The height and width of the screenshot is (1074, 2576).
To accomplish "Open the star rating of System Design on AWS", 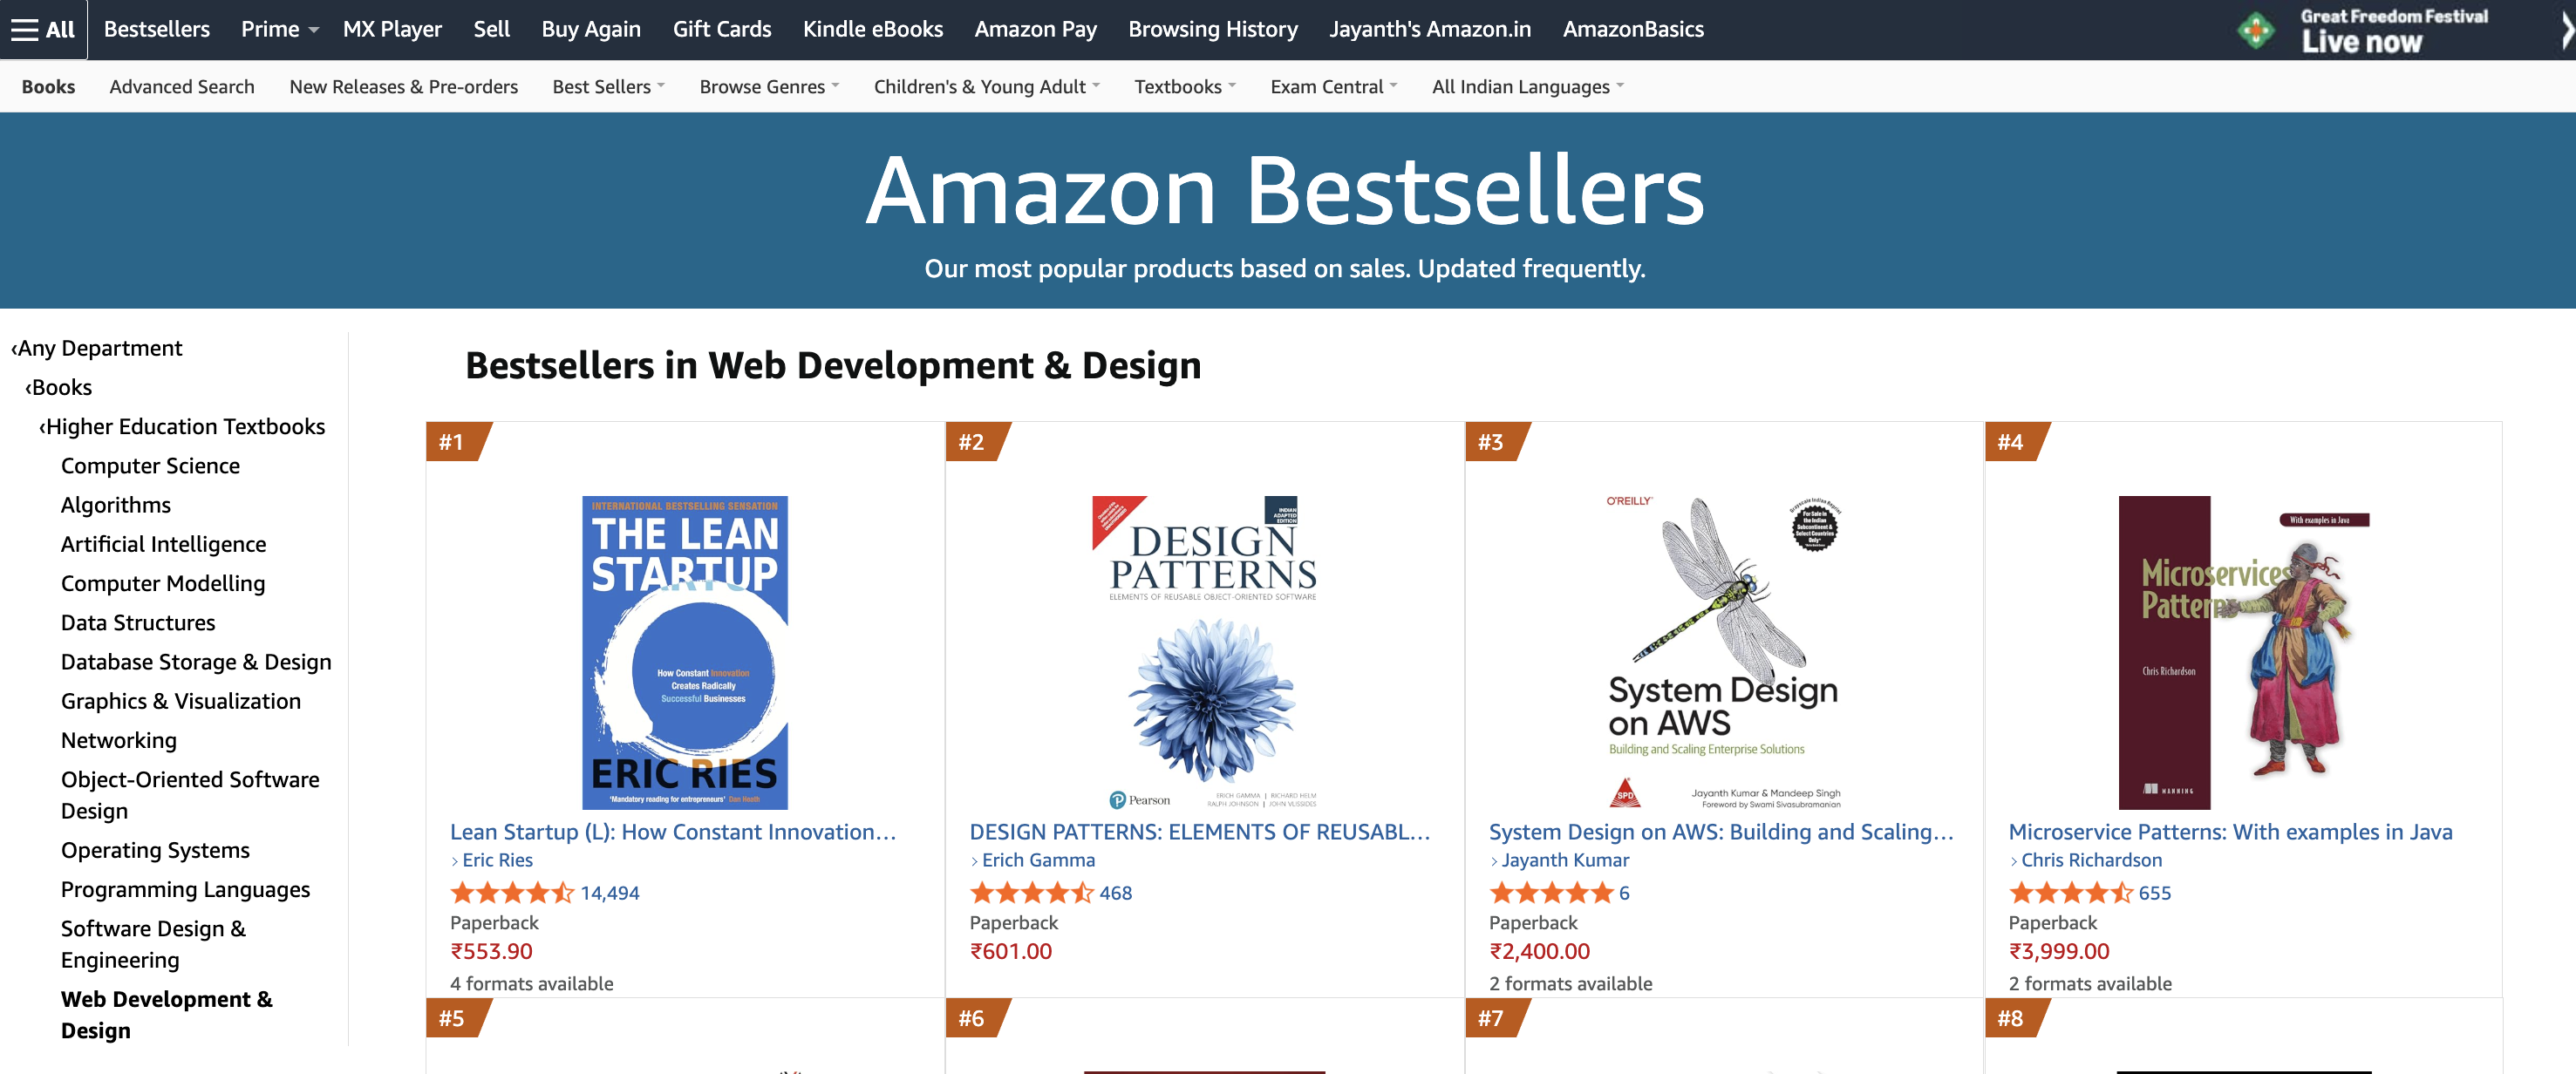I will 1551,893.
